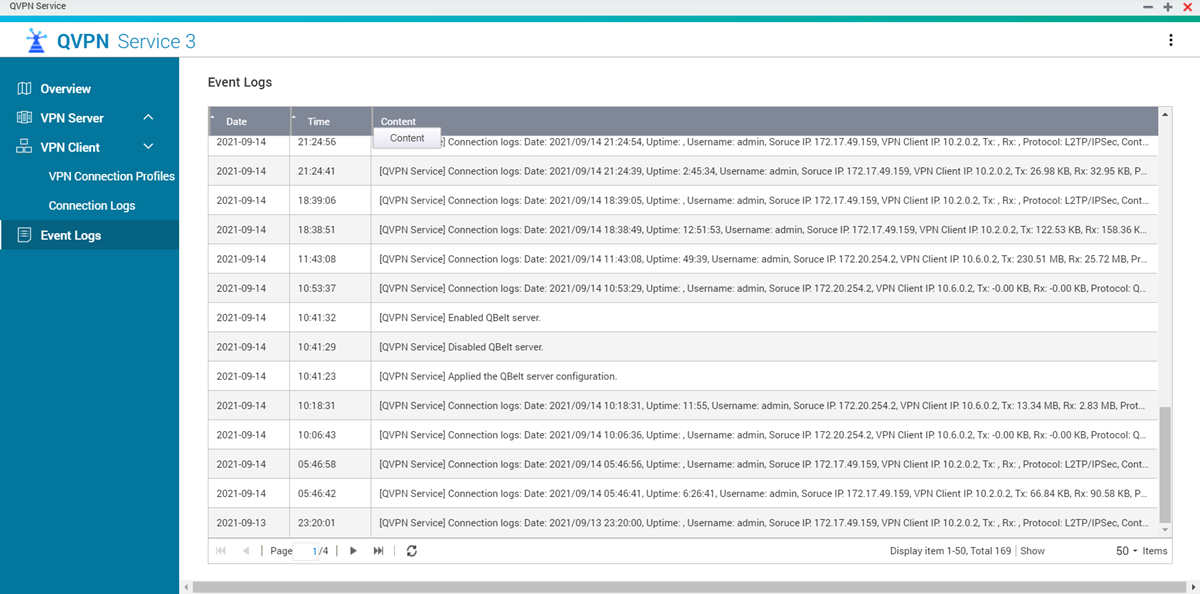Click the horizontal scrollbar at window bottom
The height and width of the screenshot is (594, 1200).
pyautogui.click(x=690, y=587)
